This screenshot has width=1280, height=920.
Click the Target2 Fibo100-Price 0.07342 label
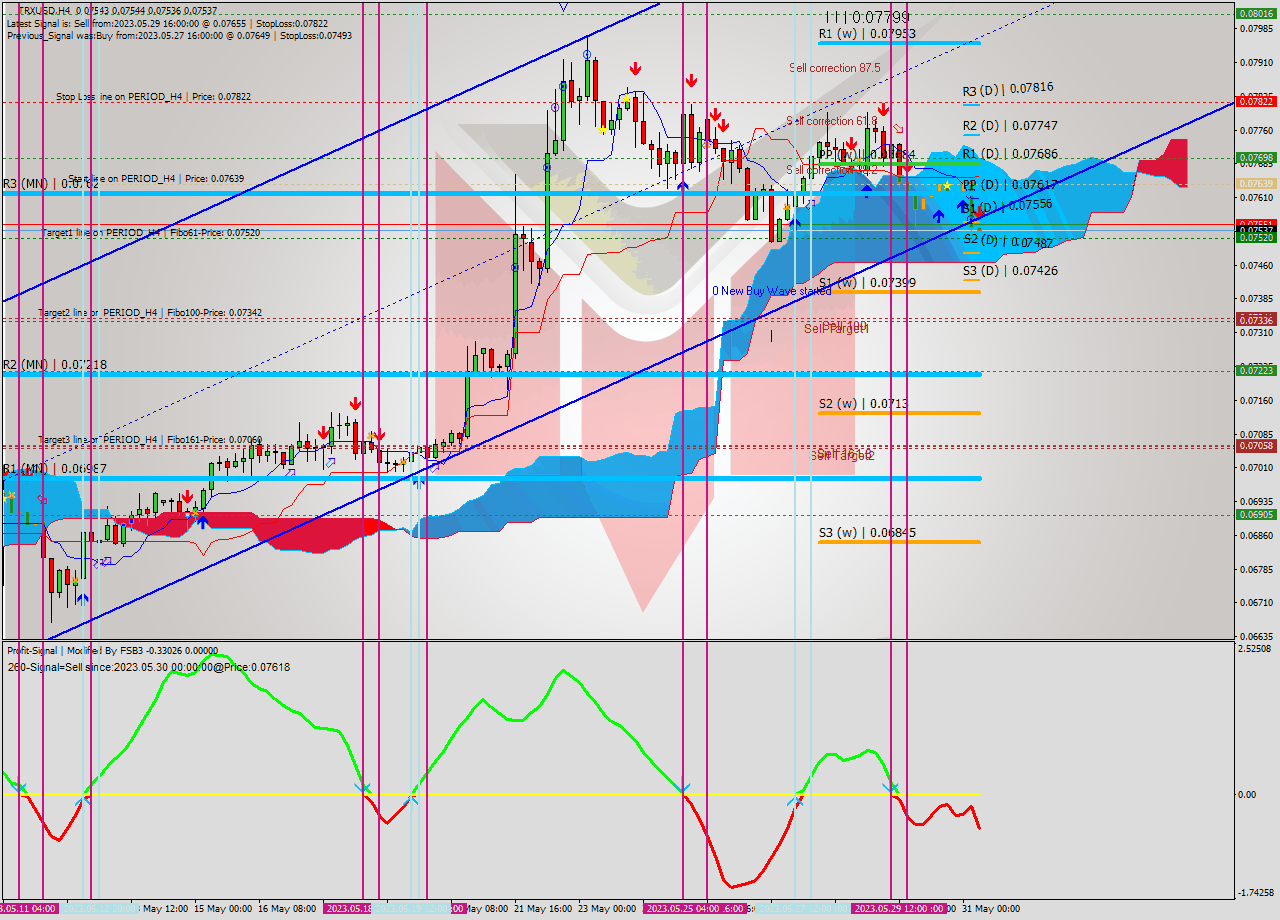(x=150, y=313)
